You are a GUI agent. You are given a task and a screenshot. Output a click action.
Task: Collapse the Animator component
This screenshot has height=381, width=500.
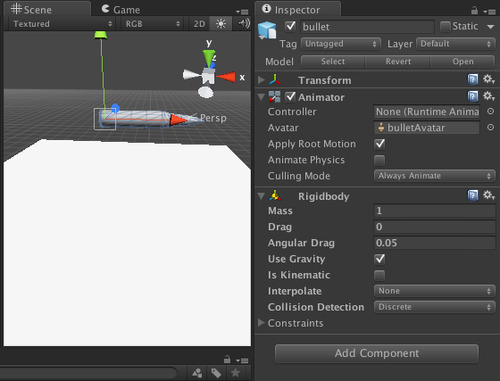[x=261, y=97]
